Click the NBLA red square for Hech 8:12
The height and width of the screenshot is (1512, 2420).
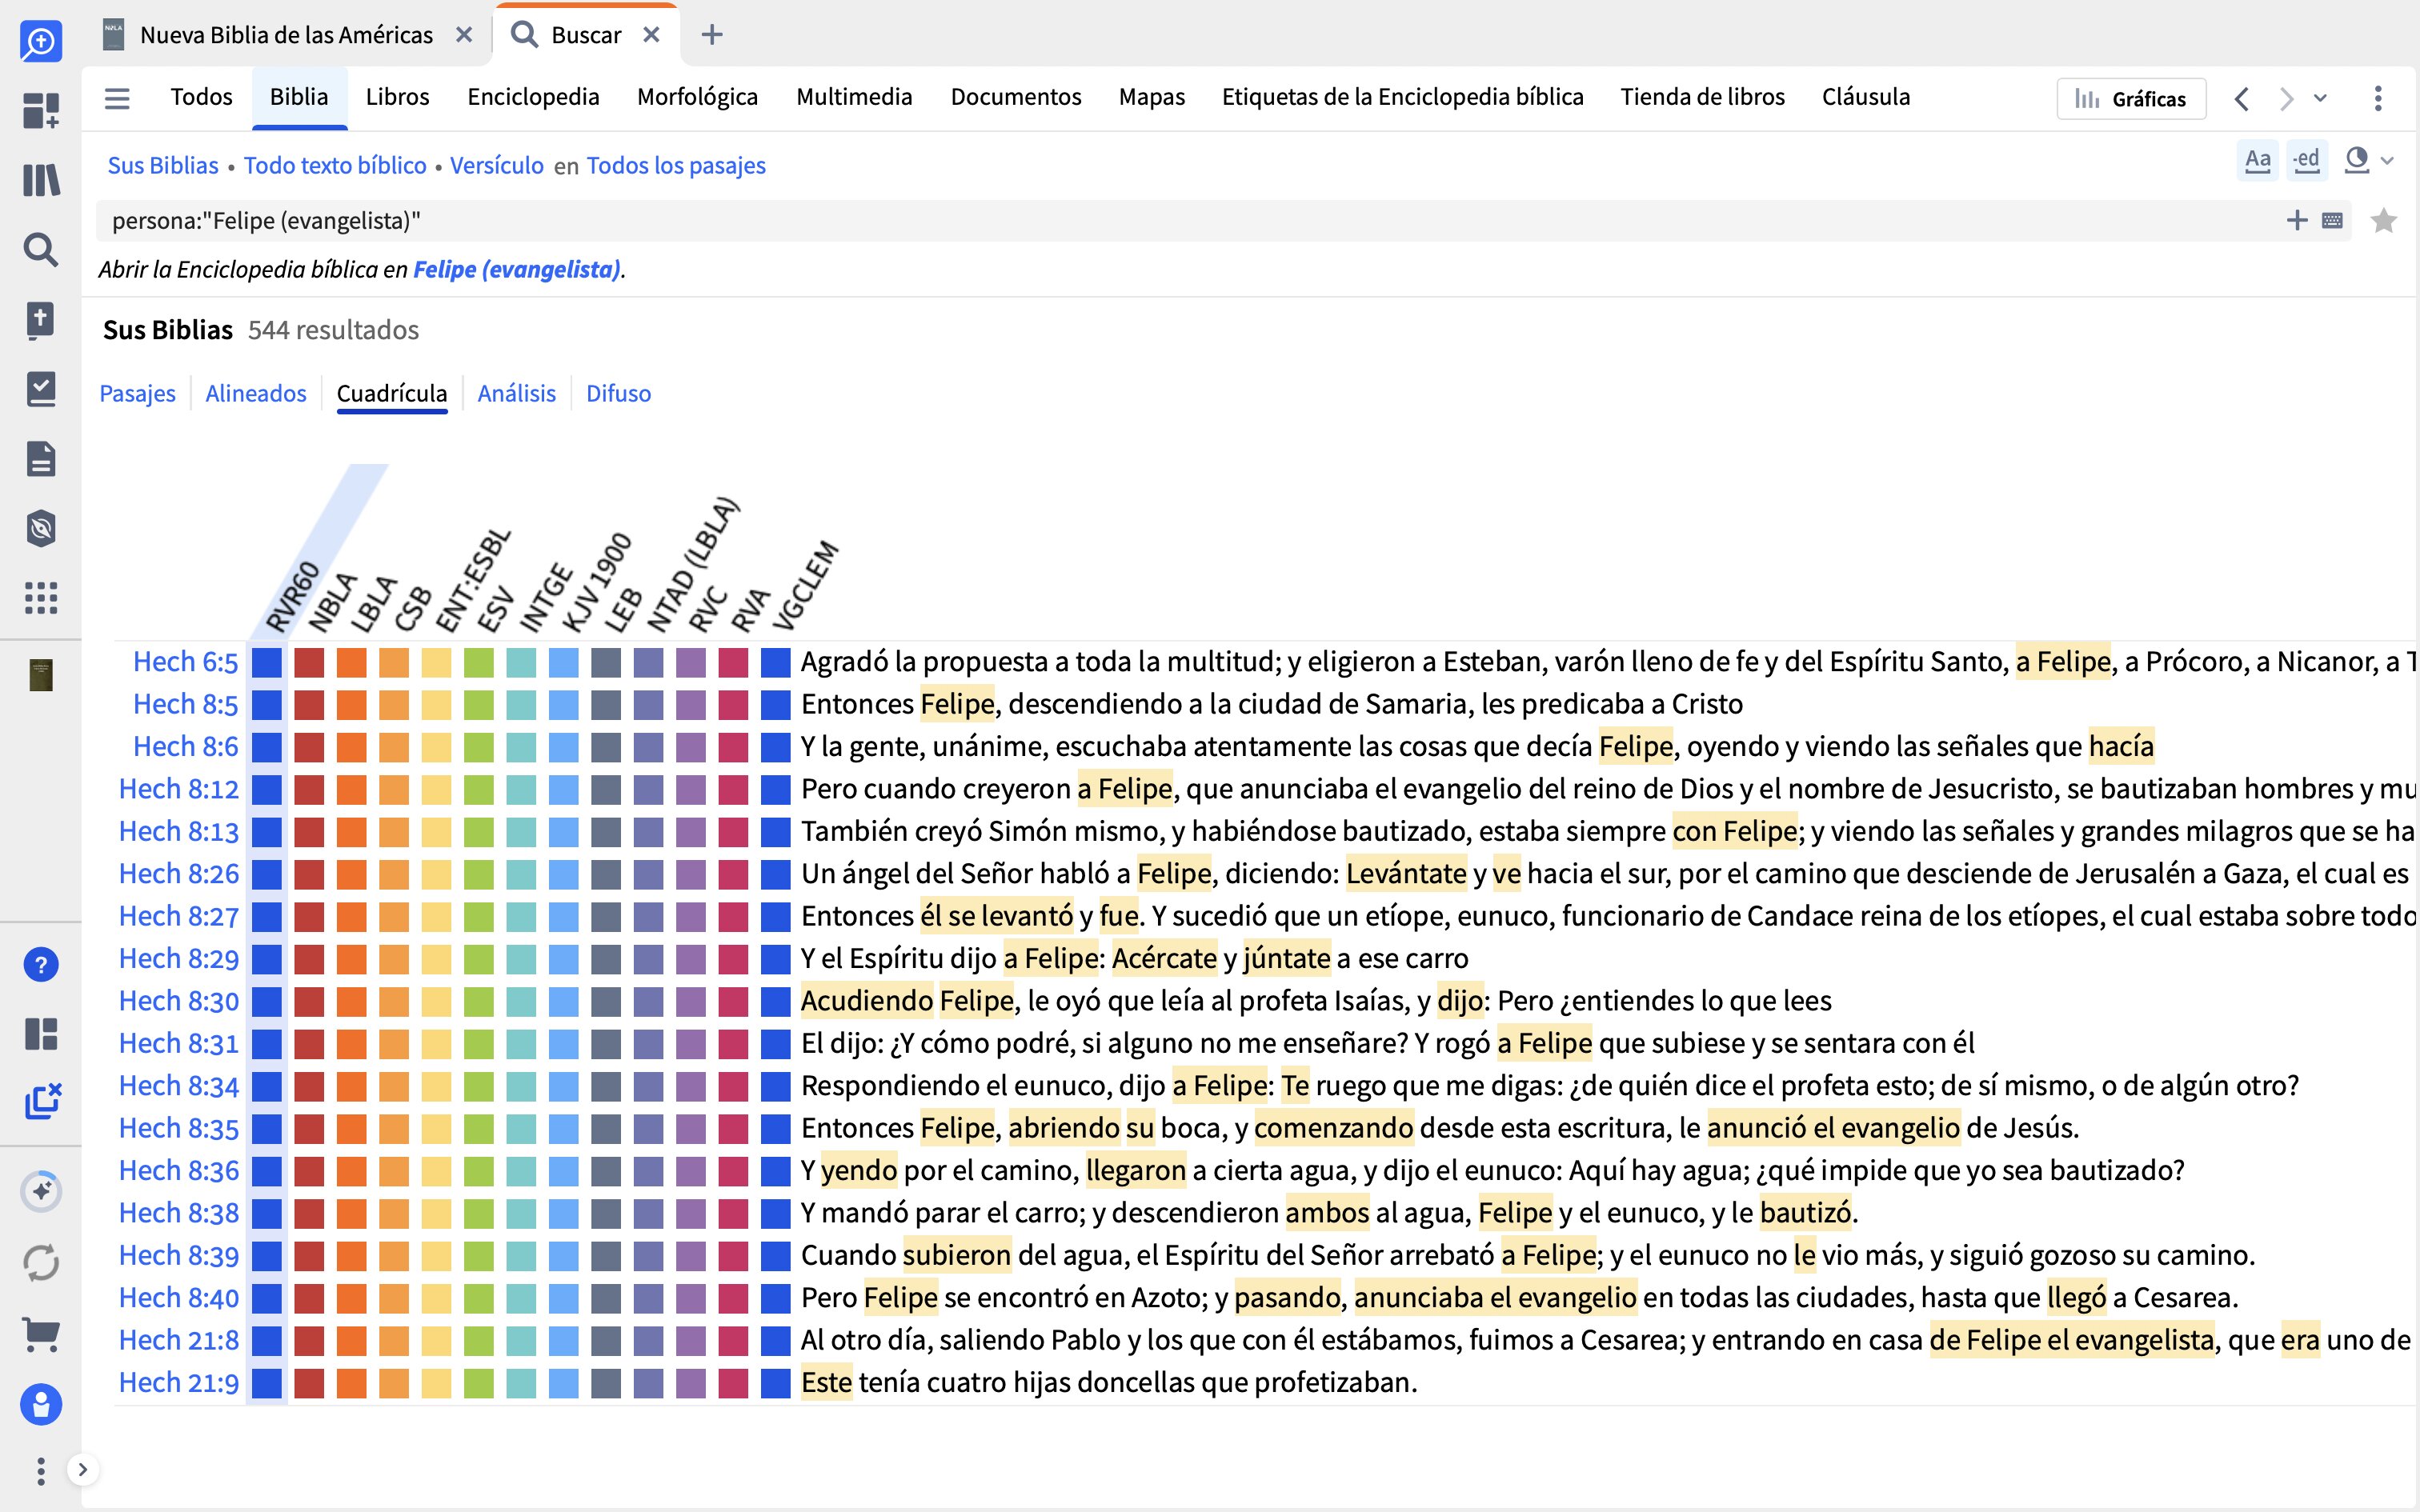[x=309, y=789]
